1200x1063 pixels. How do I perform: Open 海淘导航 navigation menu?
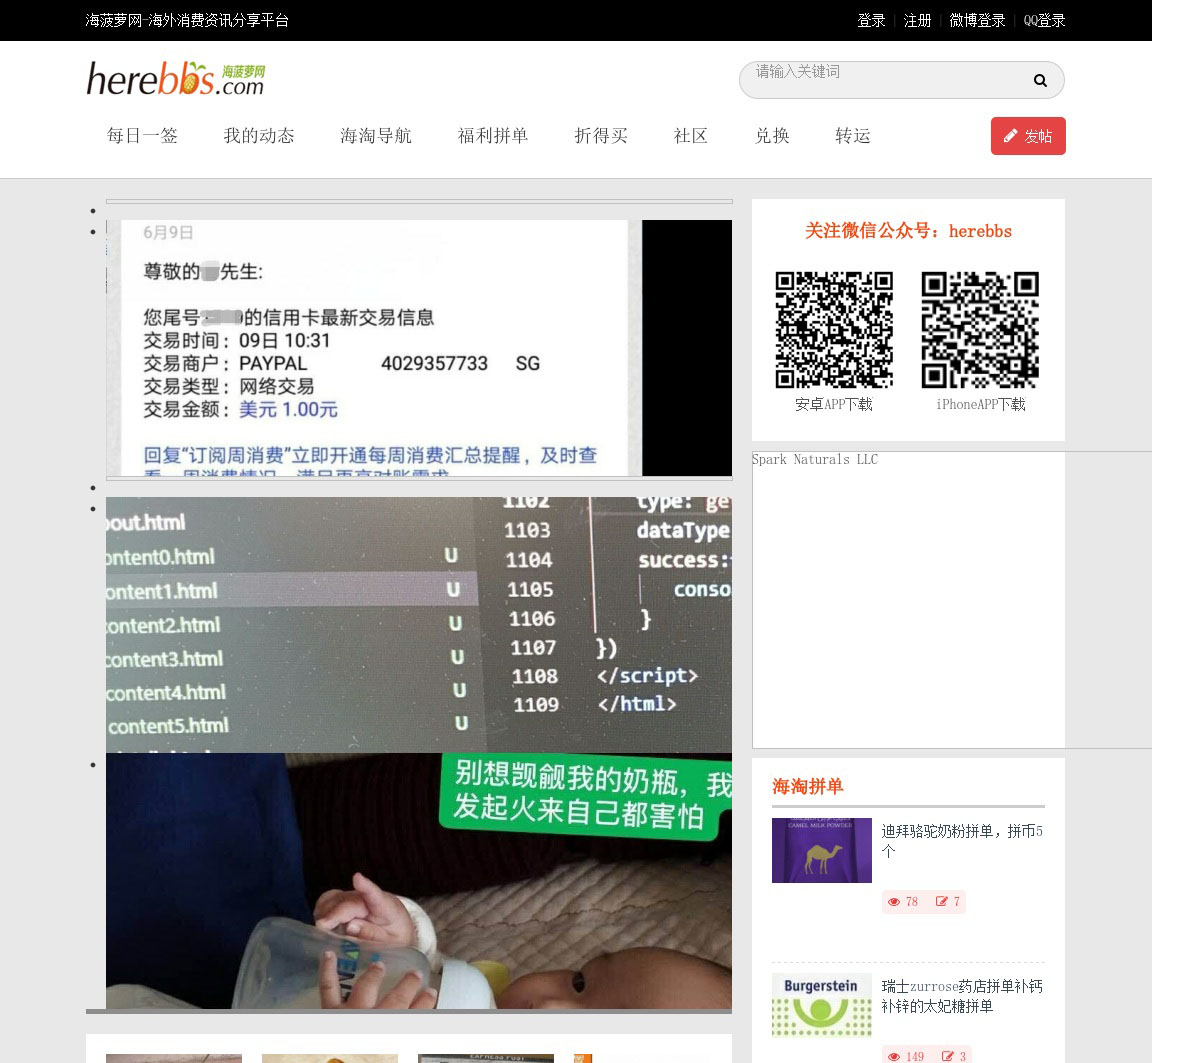coord(376,136)
